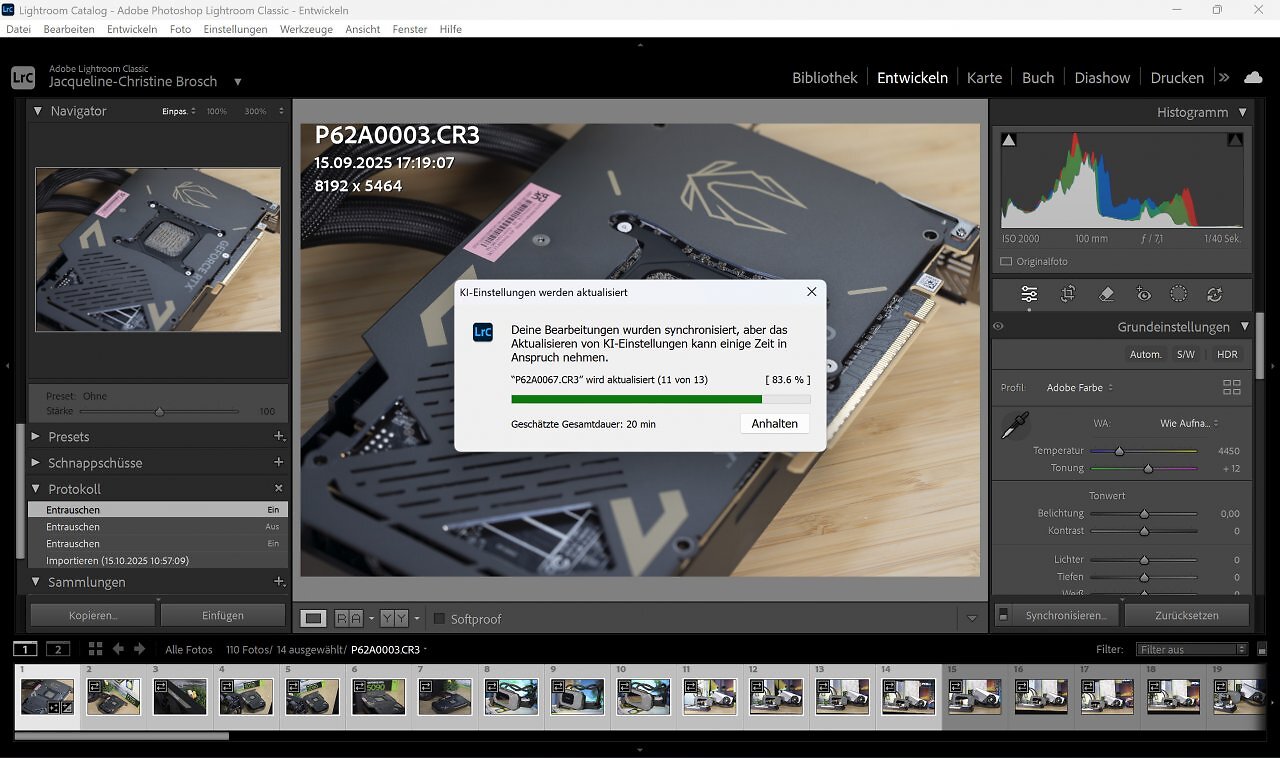Switch to the Karte module
This screenshot has height=758, width=1280.
click(x=984, y=77)
